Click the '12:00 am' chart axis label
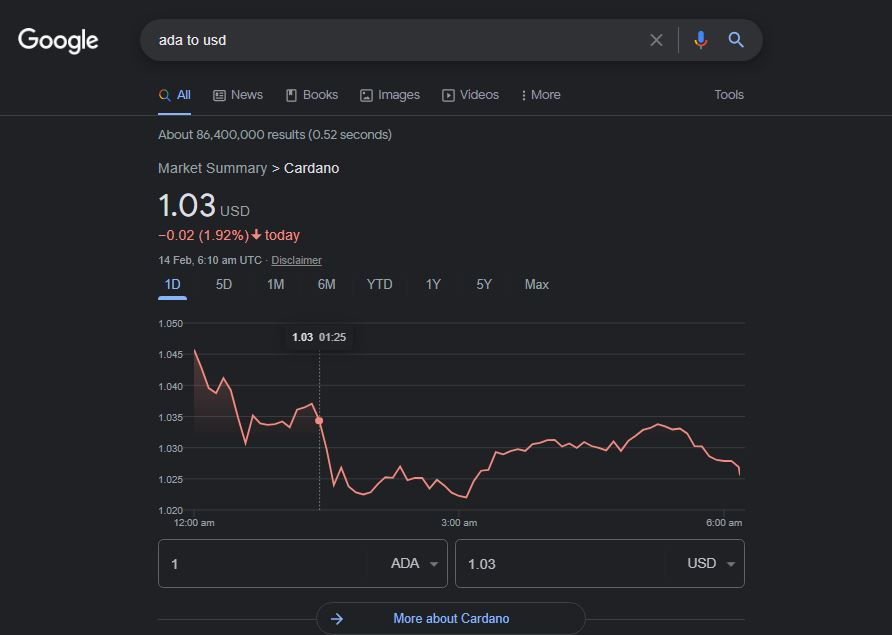Screen dimensions: 892x635 [x=194, y=523]
